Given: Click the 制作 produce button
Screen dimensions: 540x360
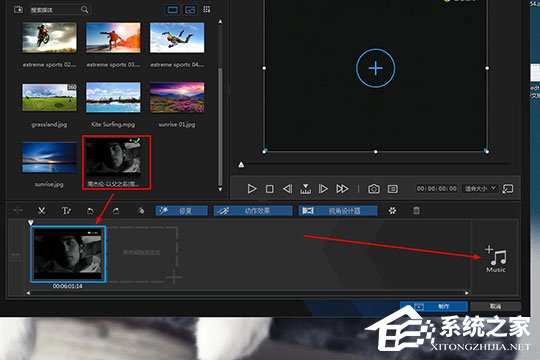Looking at the screenshot, I should 434,306.
